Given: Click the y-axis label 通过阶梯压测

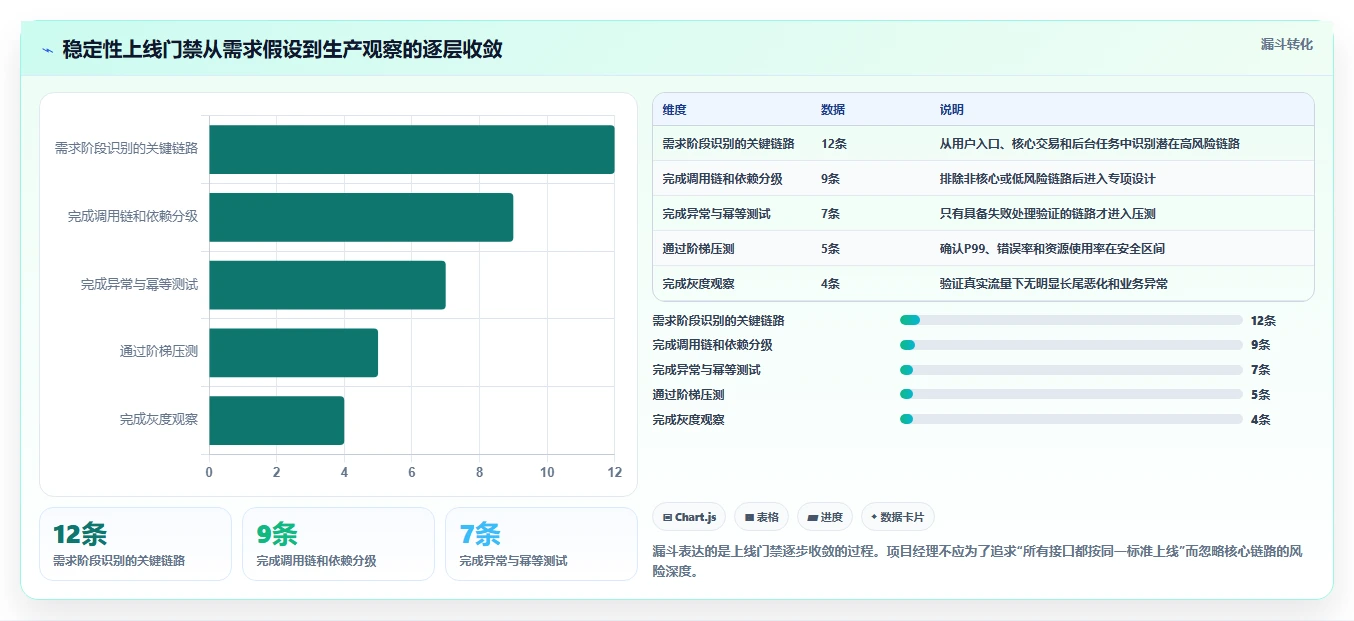Looking at the screenshot, I should [159, 351].
